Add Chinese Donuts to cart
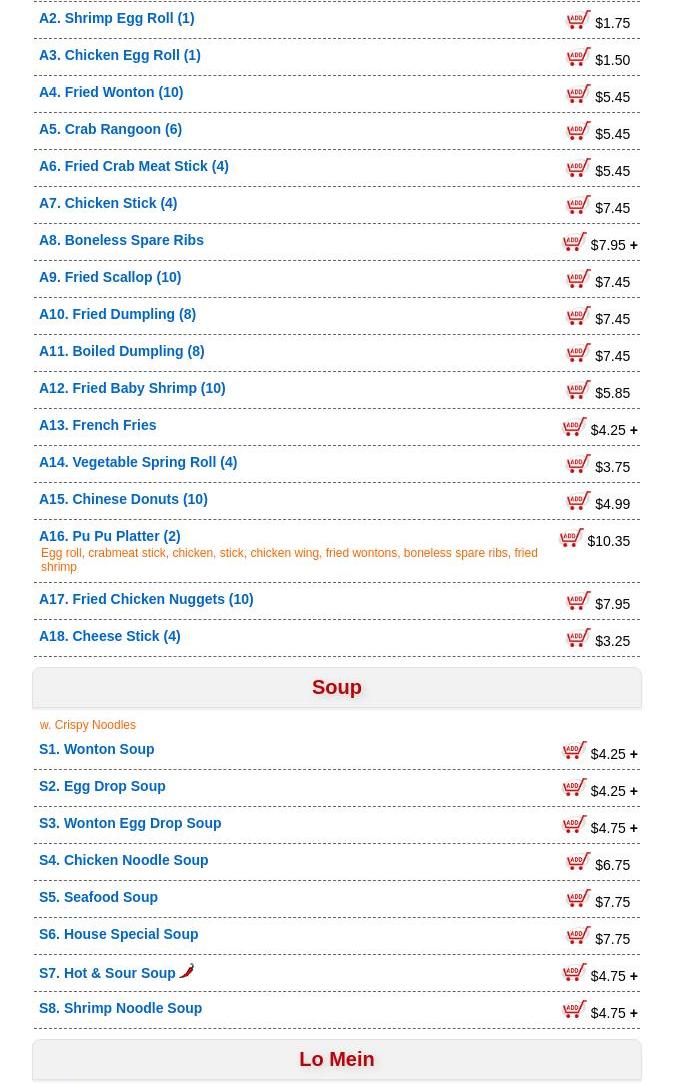The width and height of the screenshot is (675, 1083). [578, 501]
